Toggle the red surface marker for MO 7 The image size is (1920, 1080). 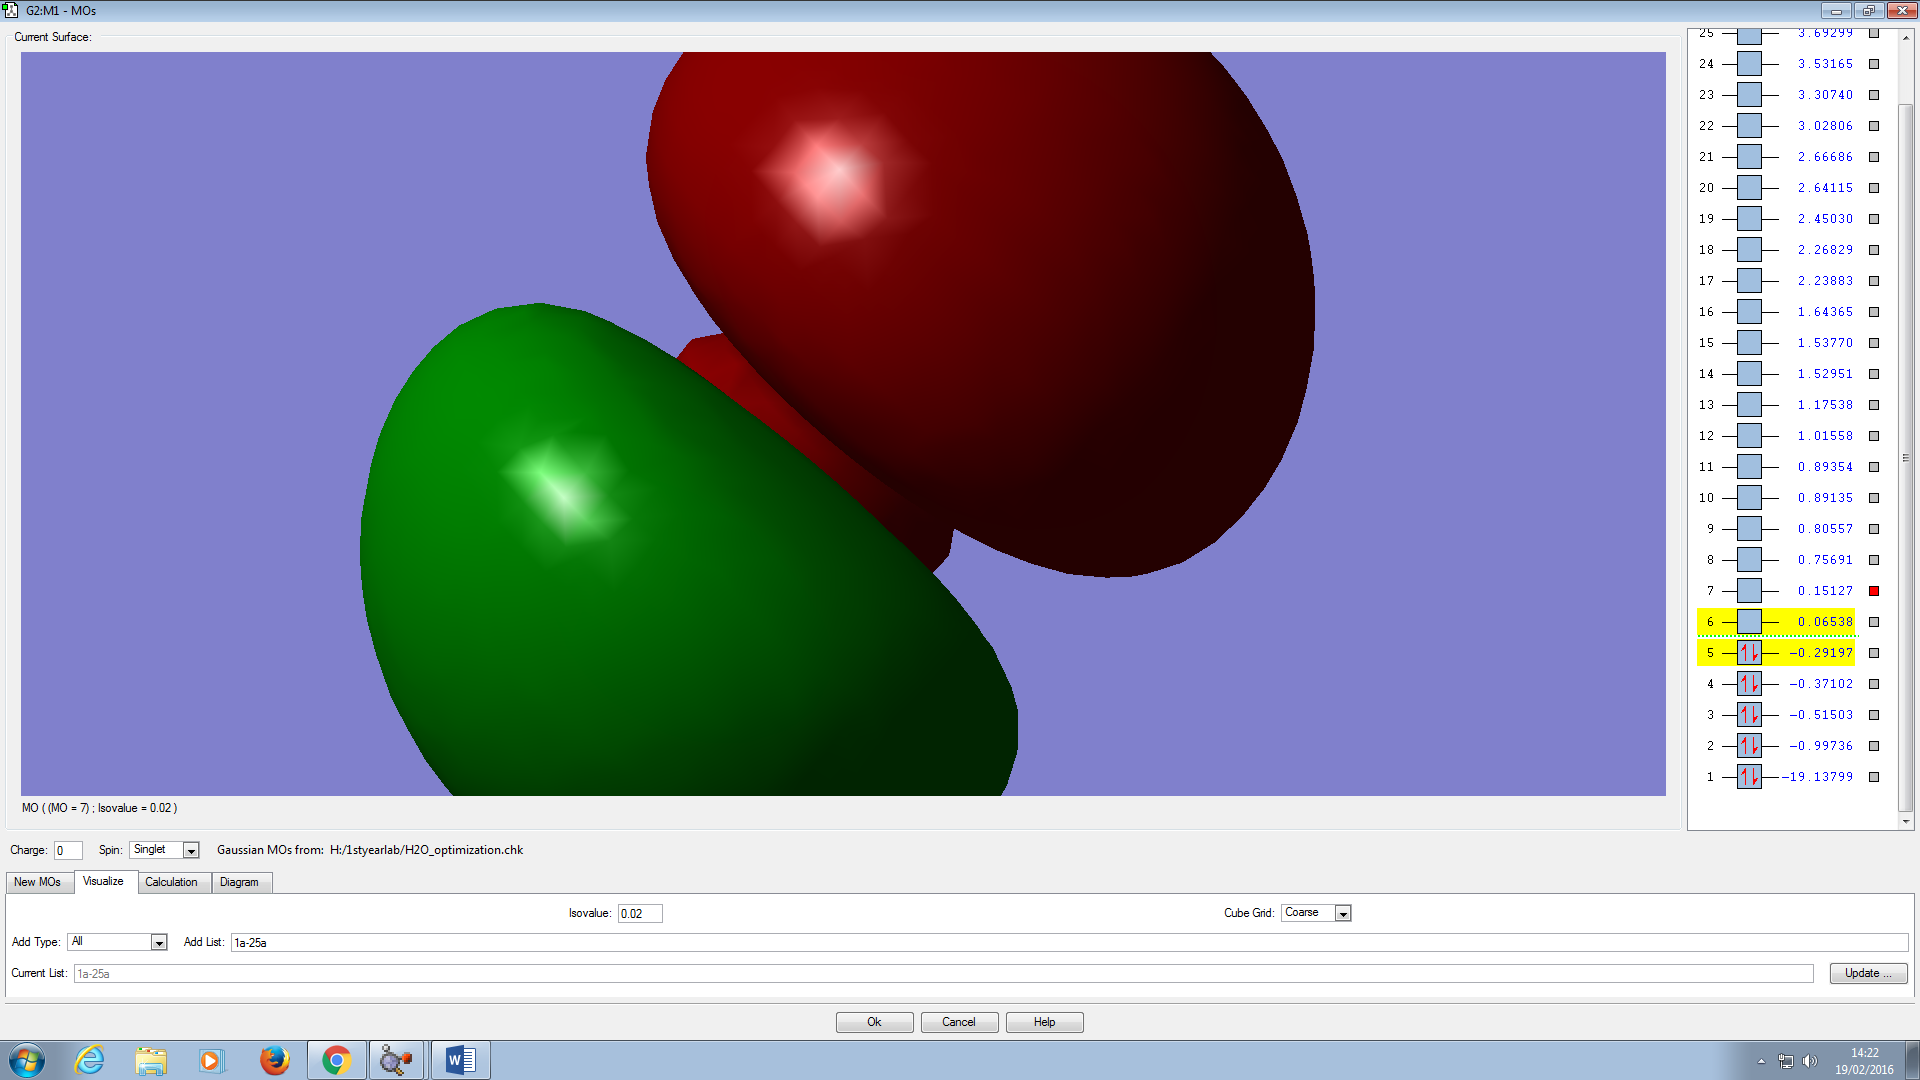(x=1874, y=591)
